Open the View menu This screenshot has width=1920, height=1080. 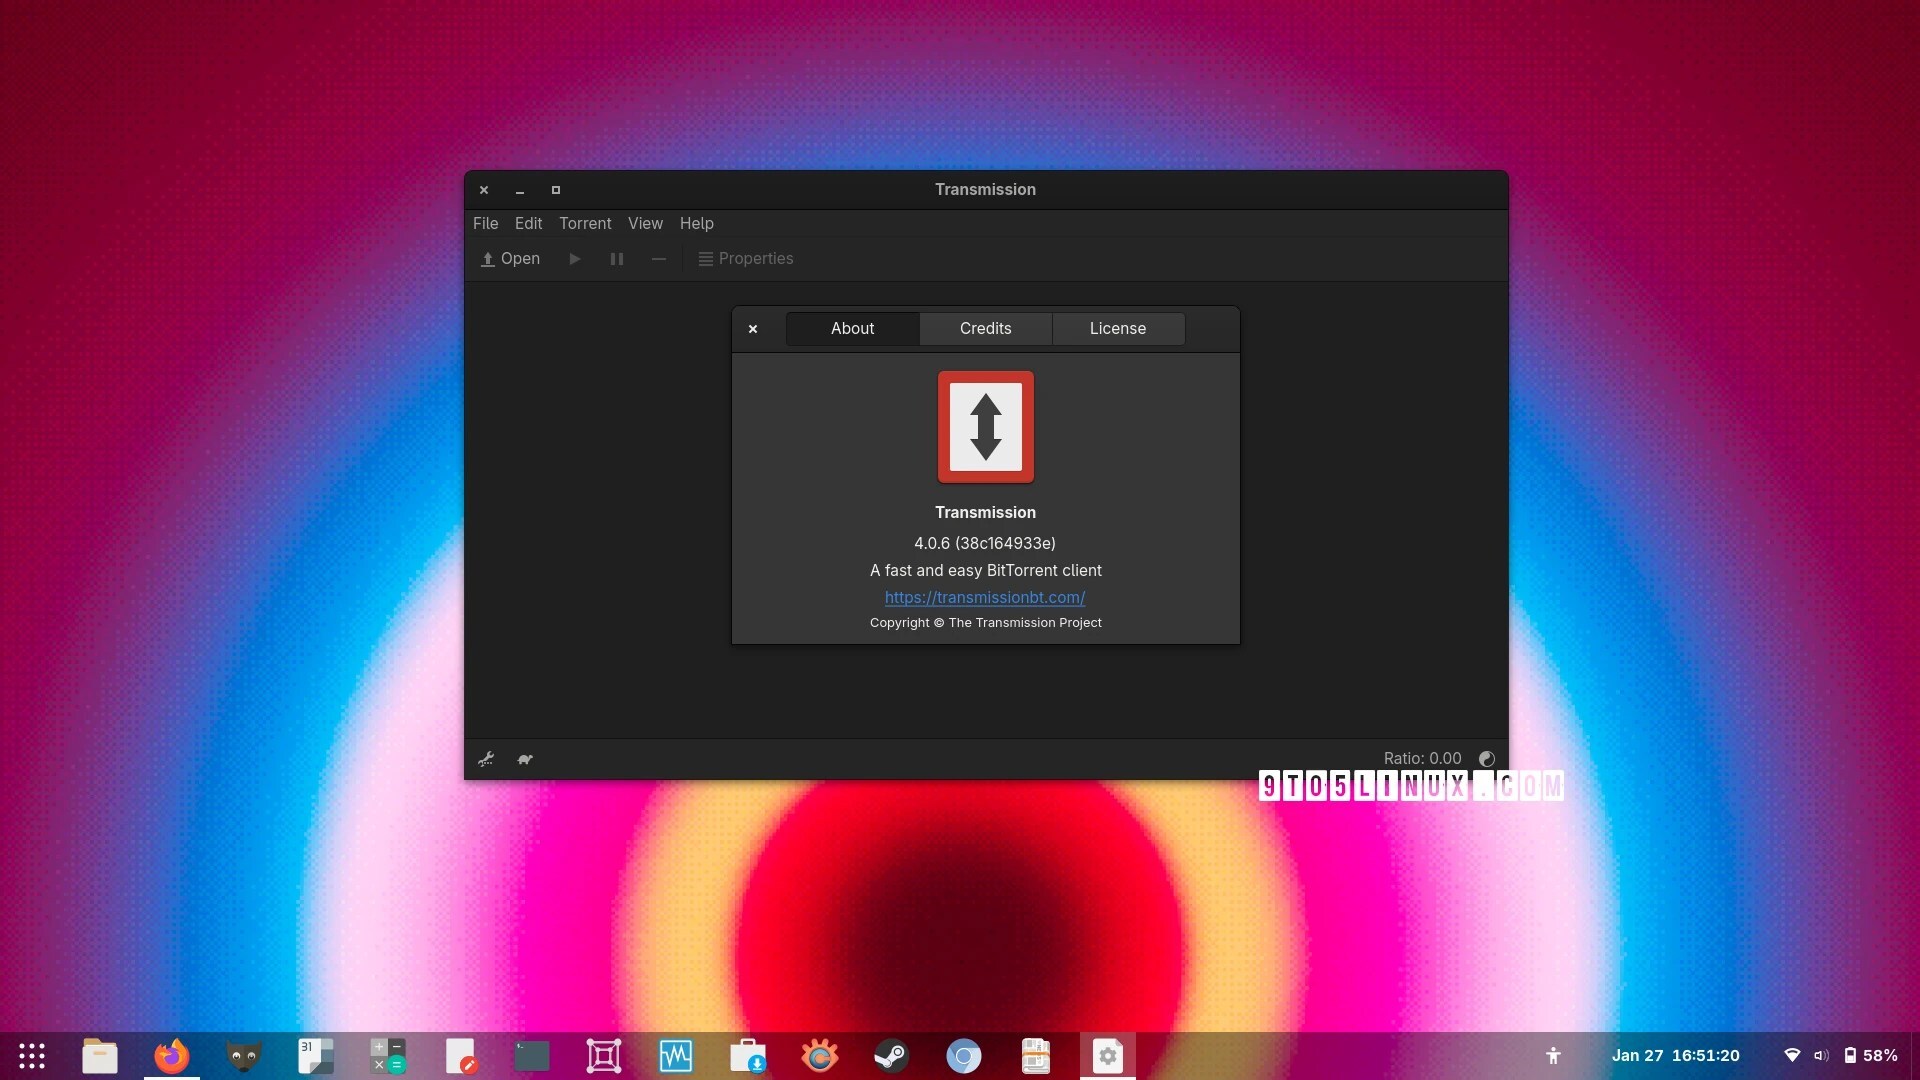645,223
